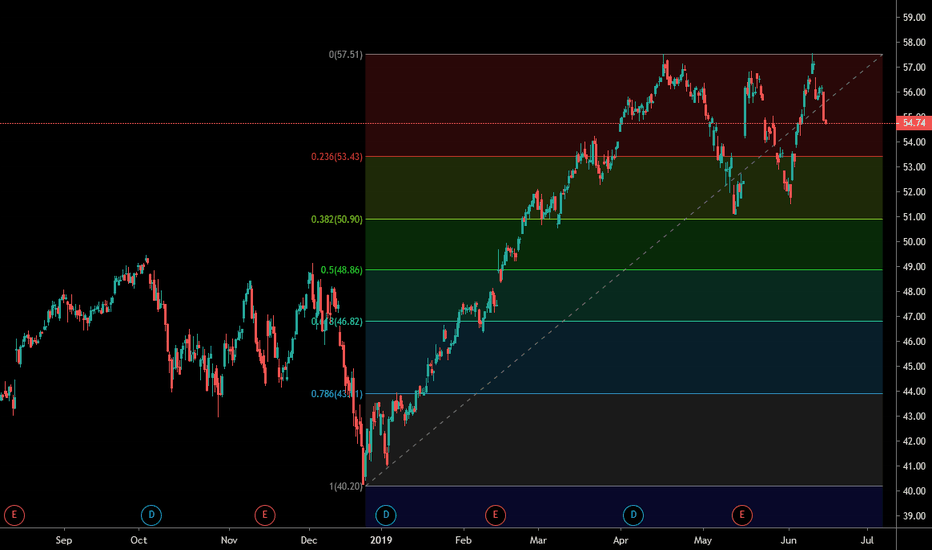This screenshot has width=932, height=550.
Task: Click the 59.00 price axis label
Action: click(x=914, y=18)
